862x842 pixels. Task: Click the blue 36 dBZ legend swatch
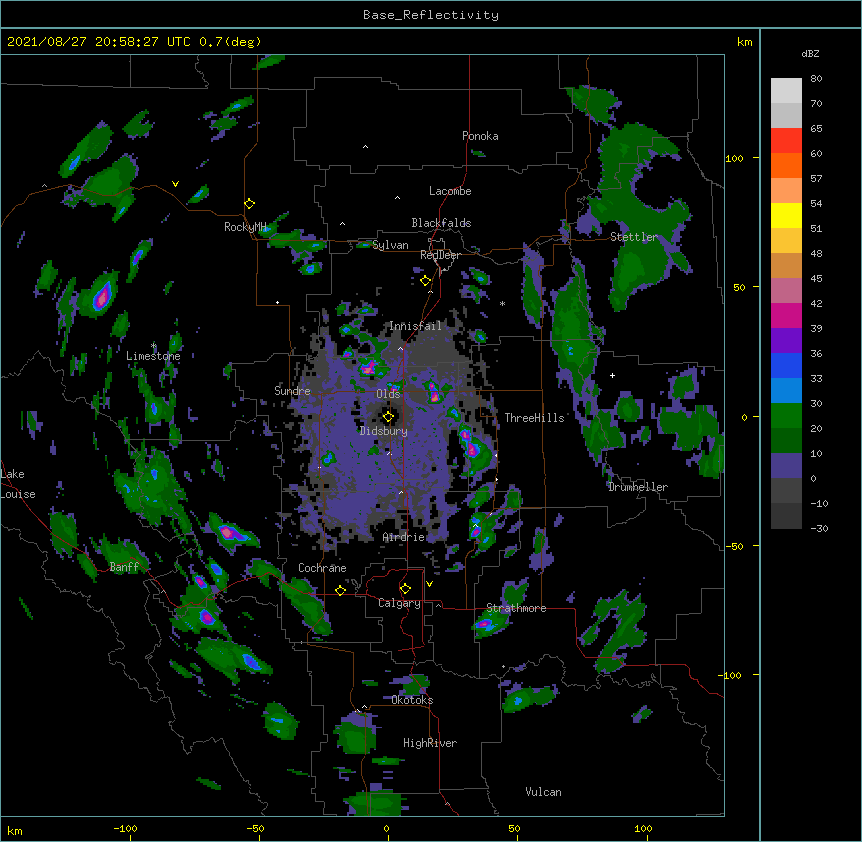[x=786, y=365]
